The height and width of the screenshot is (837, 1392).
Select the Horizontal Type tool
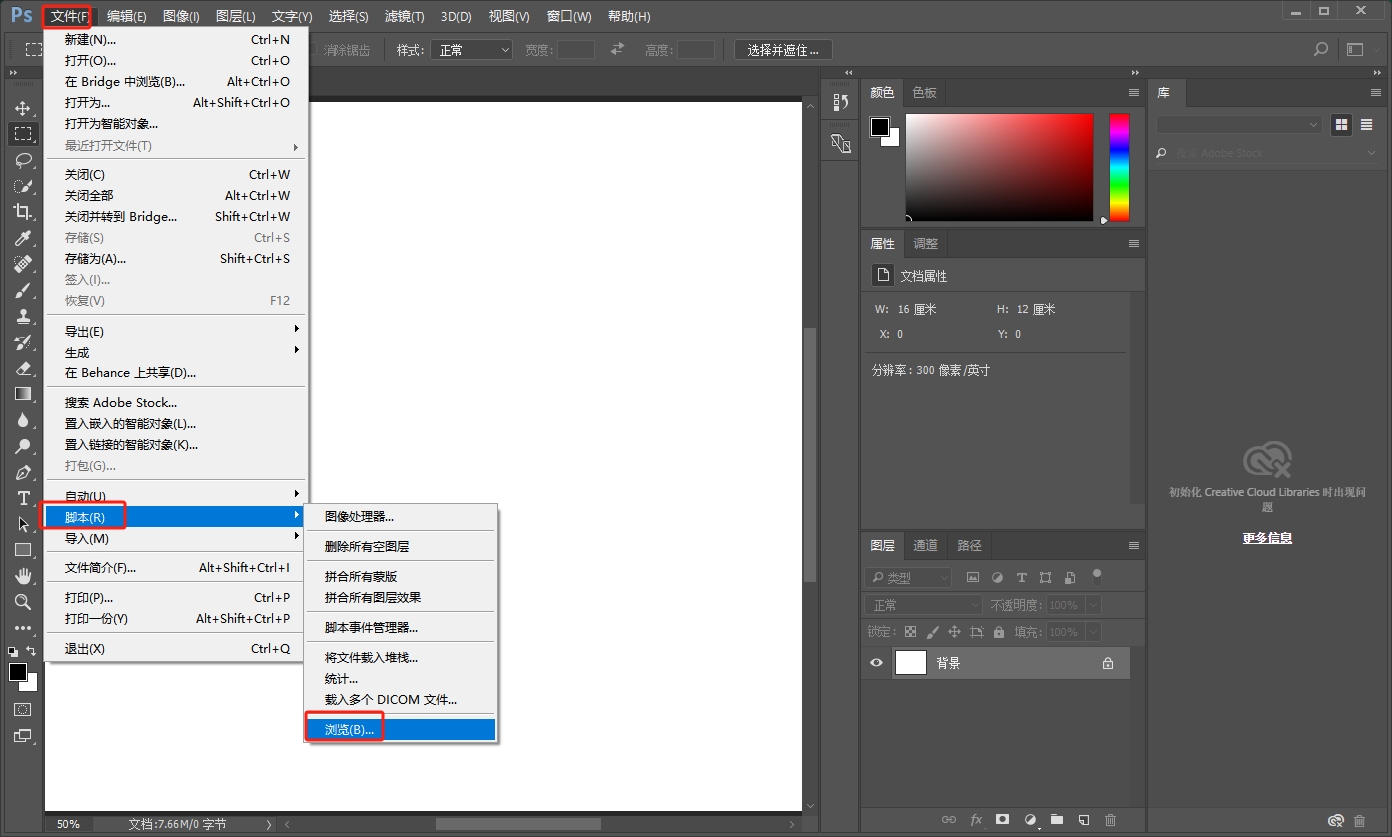(x=23, y=498)
